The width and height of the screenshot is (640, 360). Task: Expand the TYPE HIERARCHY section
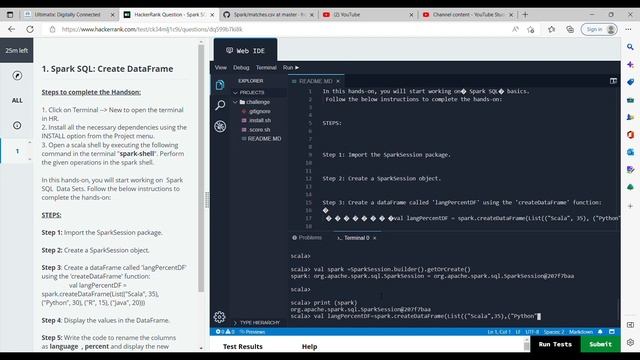coord(257,322)
